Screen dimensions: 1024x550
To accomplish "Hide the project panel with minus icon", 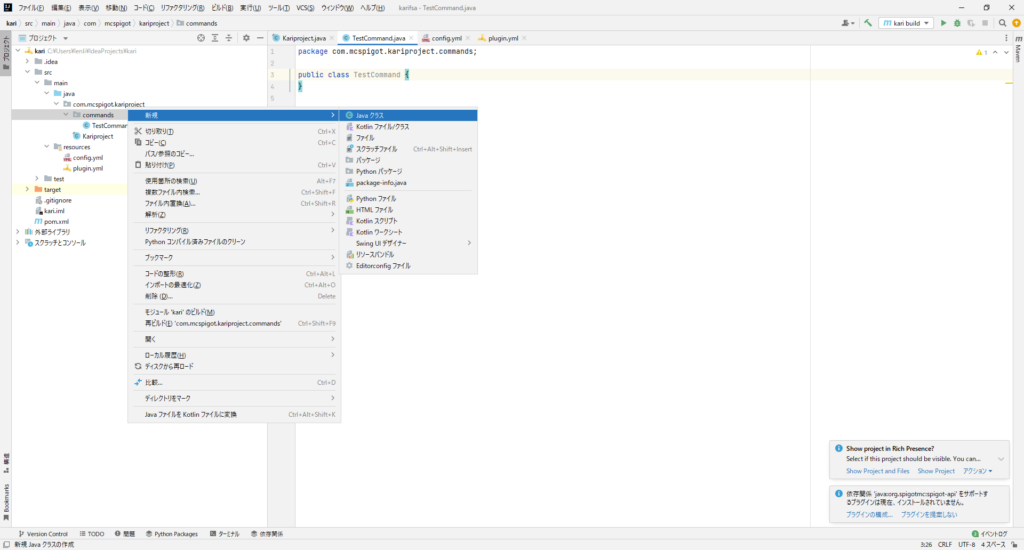I will coord(259,38).
